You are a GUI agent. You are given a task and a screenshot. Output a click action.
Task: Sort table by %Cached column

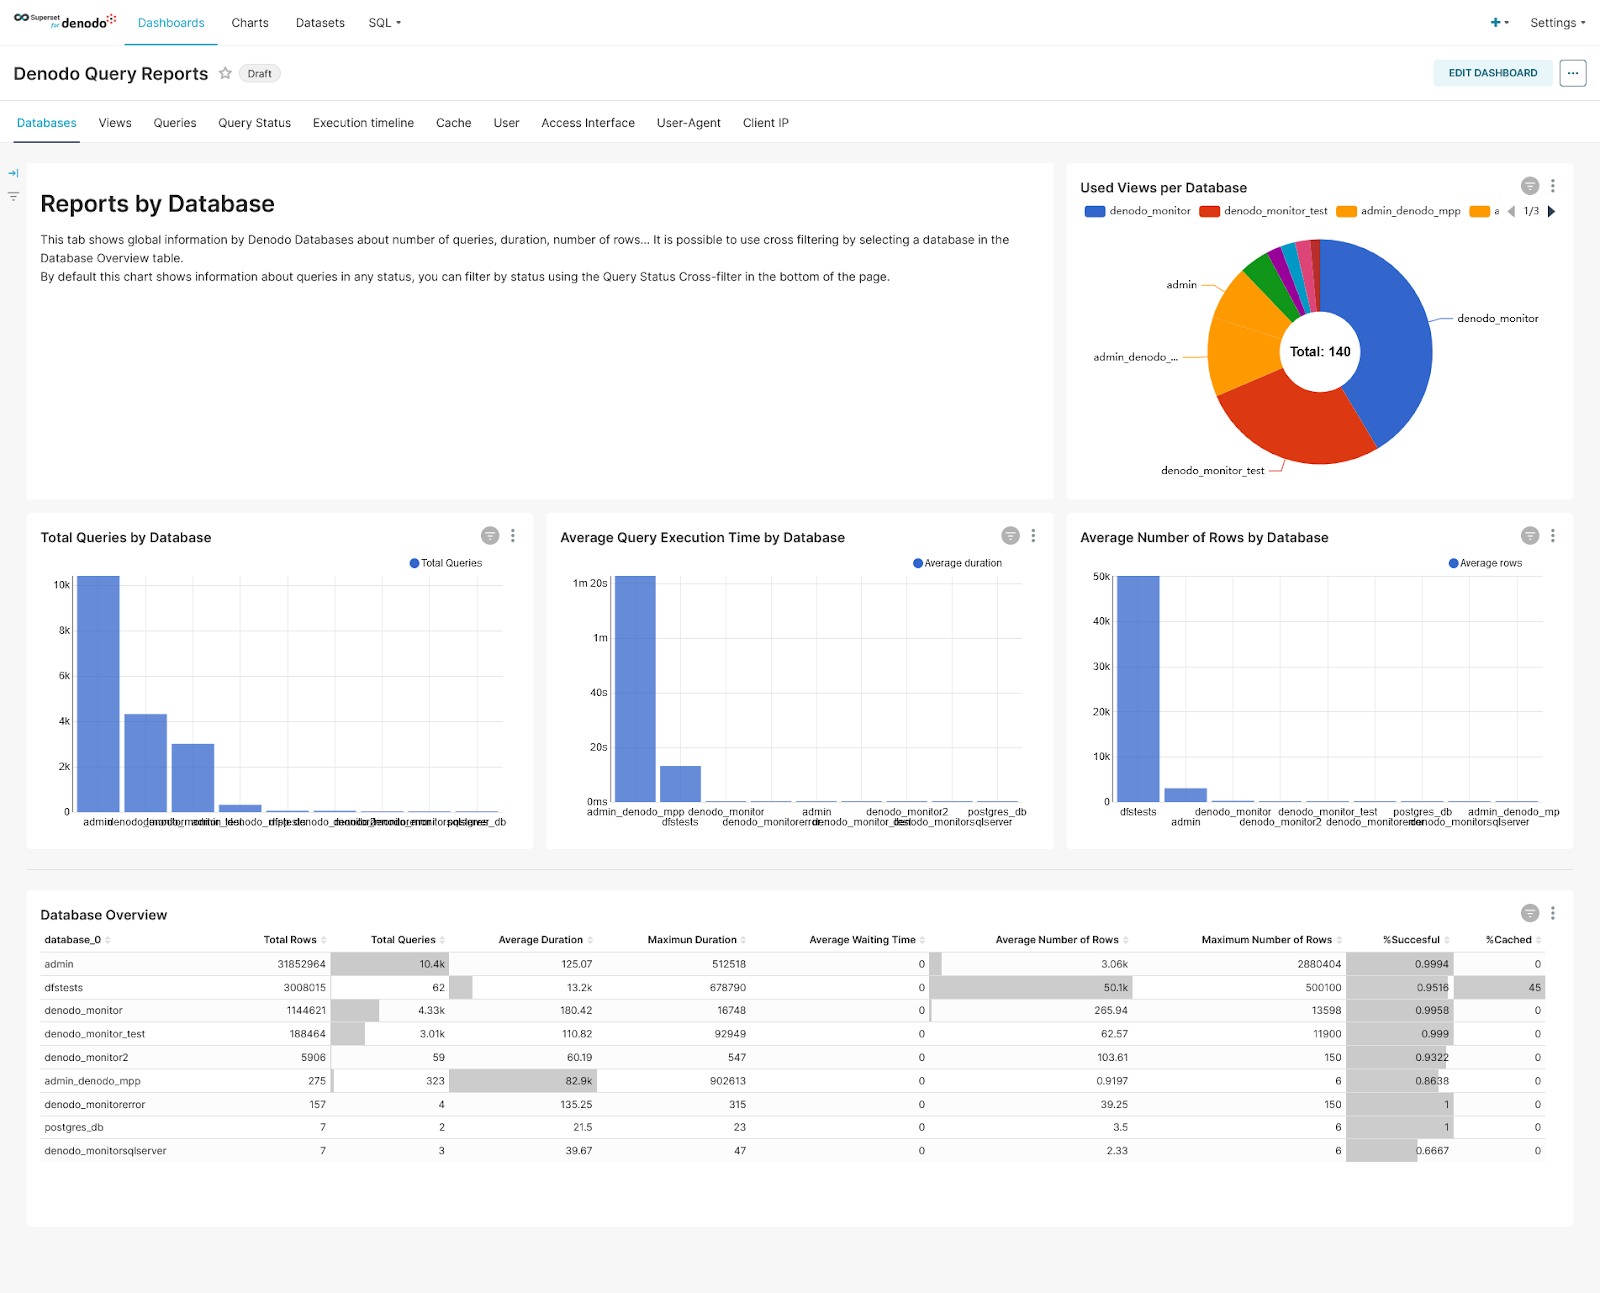point(1513,940)
